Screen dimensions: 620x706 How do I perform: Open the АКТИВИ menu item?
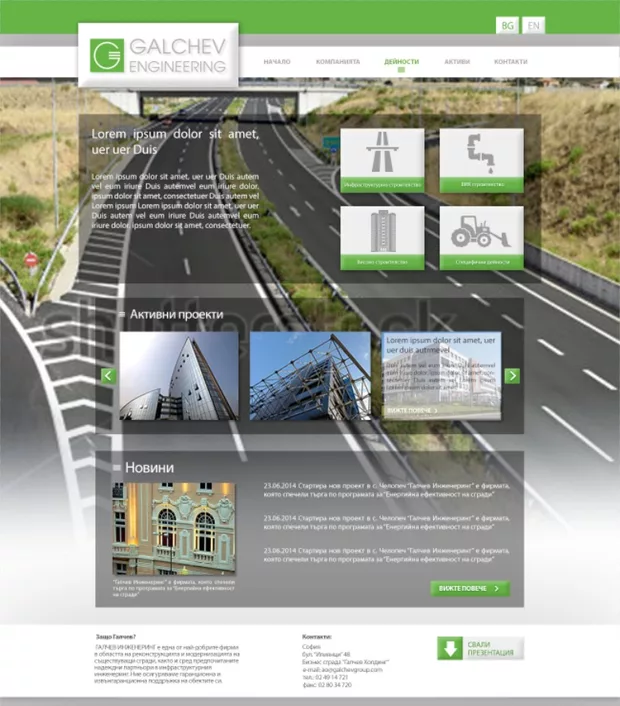click(457, 61)
